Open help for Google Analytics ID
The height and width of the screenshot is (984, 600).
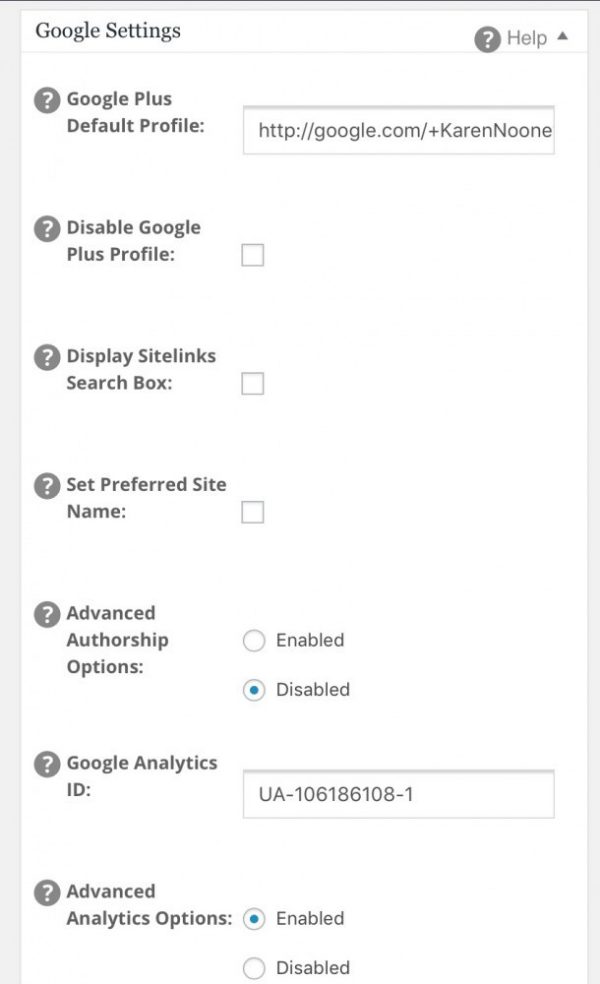click(46, 763)
